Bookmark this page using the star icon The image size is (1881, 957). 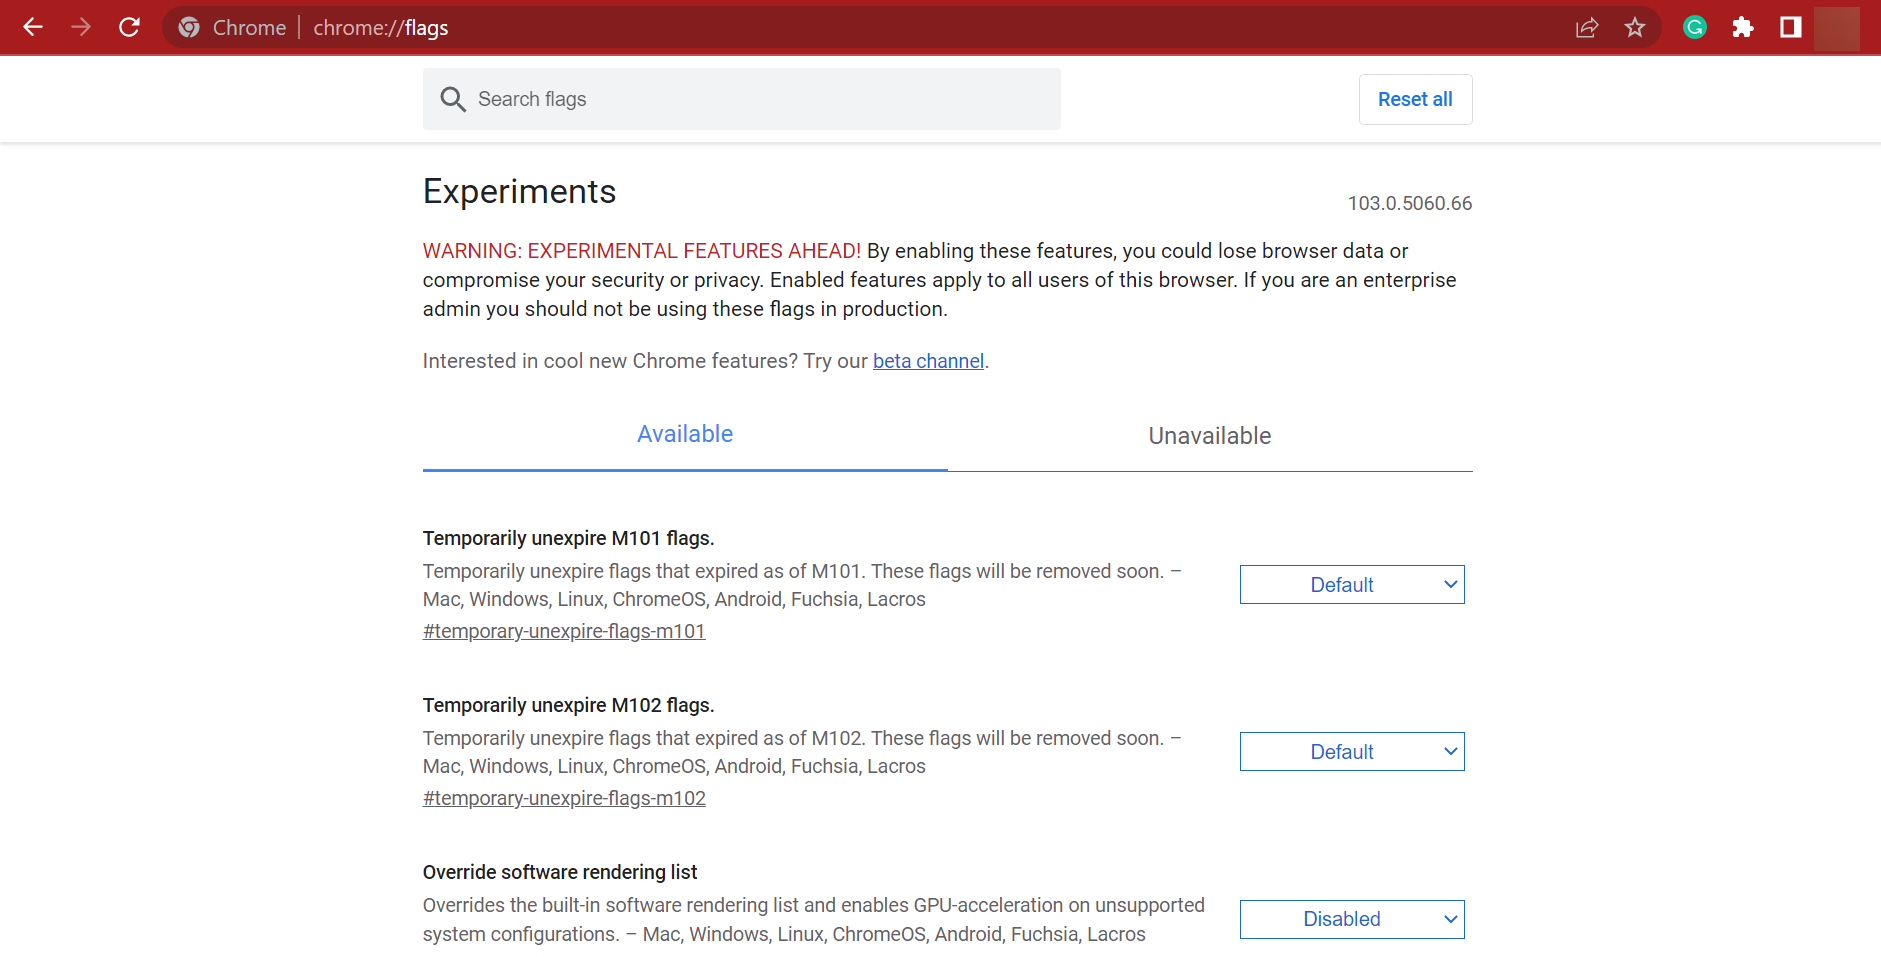click(x=1635, y=28)
